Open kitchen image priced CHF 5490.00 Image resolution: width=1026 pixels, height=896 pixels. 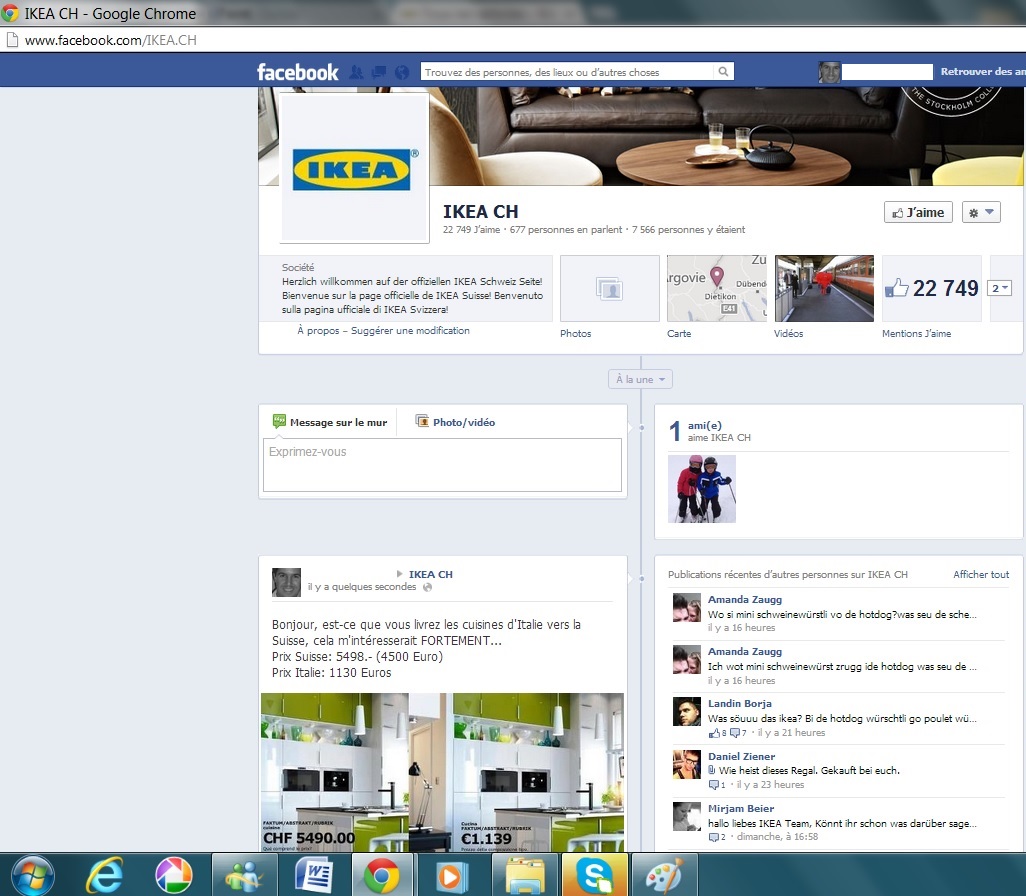coord(334,772)
